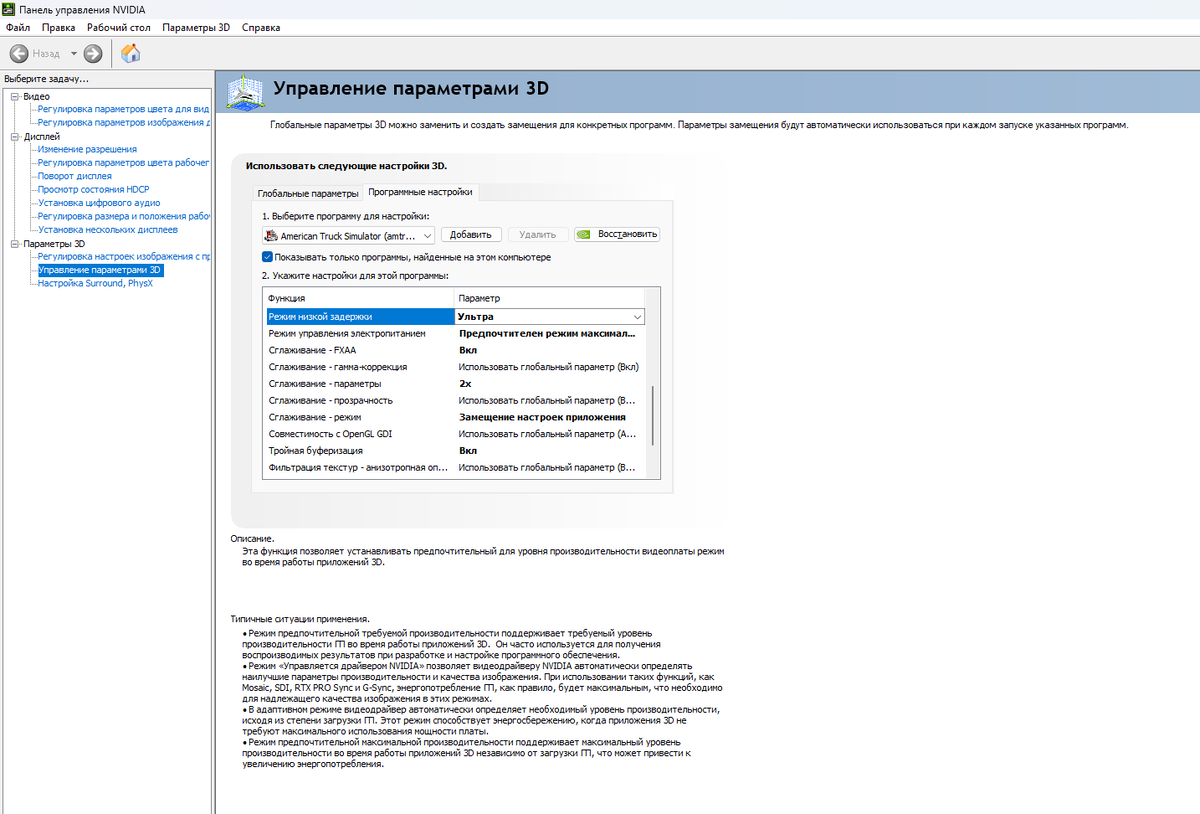Click the Home icon in toolbar
This screenshot has width=1200, height=814.
pos(130,53)
